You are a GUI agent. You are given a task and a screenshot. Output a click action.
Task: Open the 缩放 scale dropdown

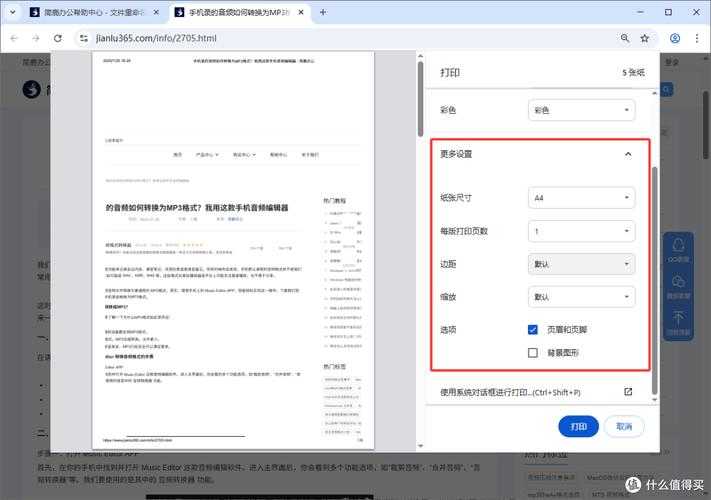pyautogui.click(x=581, y=297)
